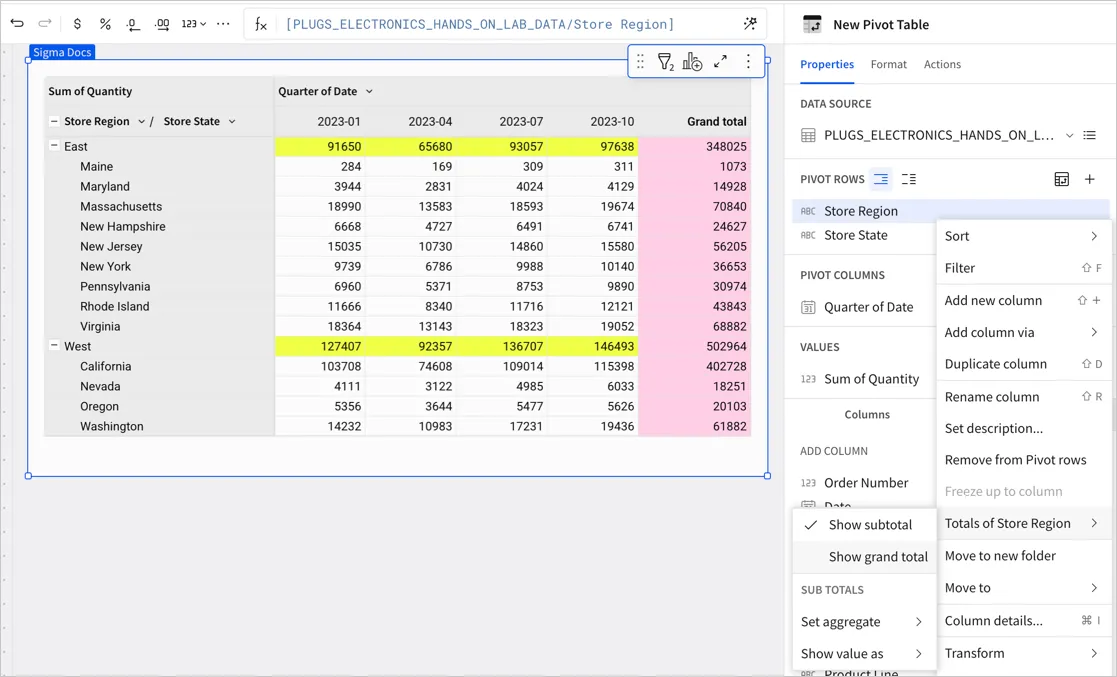This screenshot has height=677, width=1117.
Task: Click the data source table icon
Action: [808, 135]
